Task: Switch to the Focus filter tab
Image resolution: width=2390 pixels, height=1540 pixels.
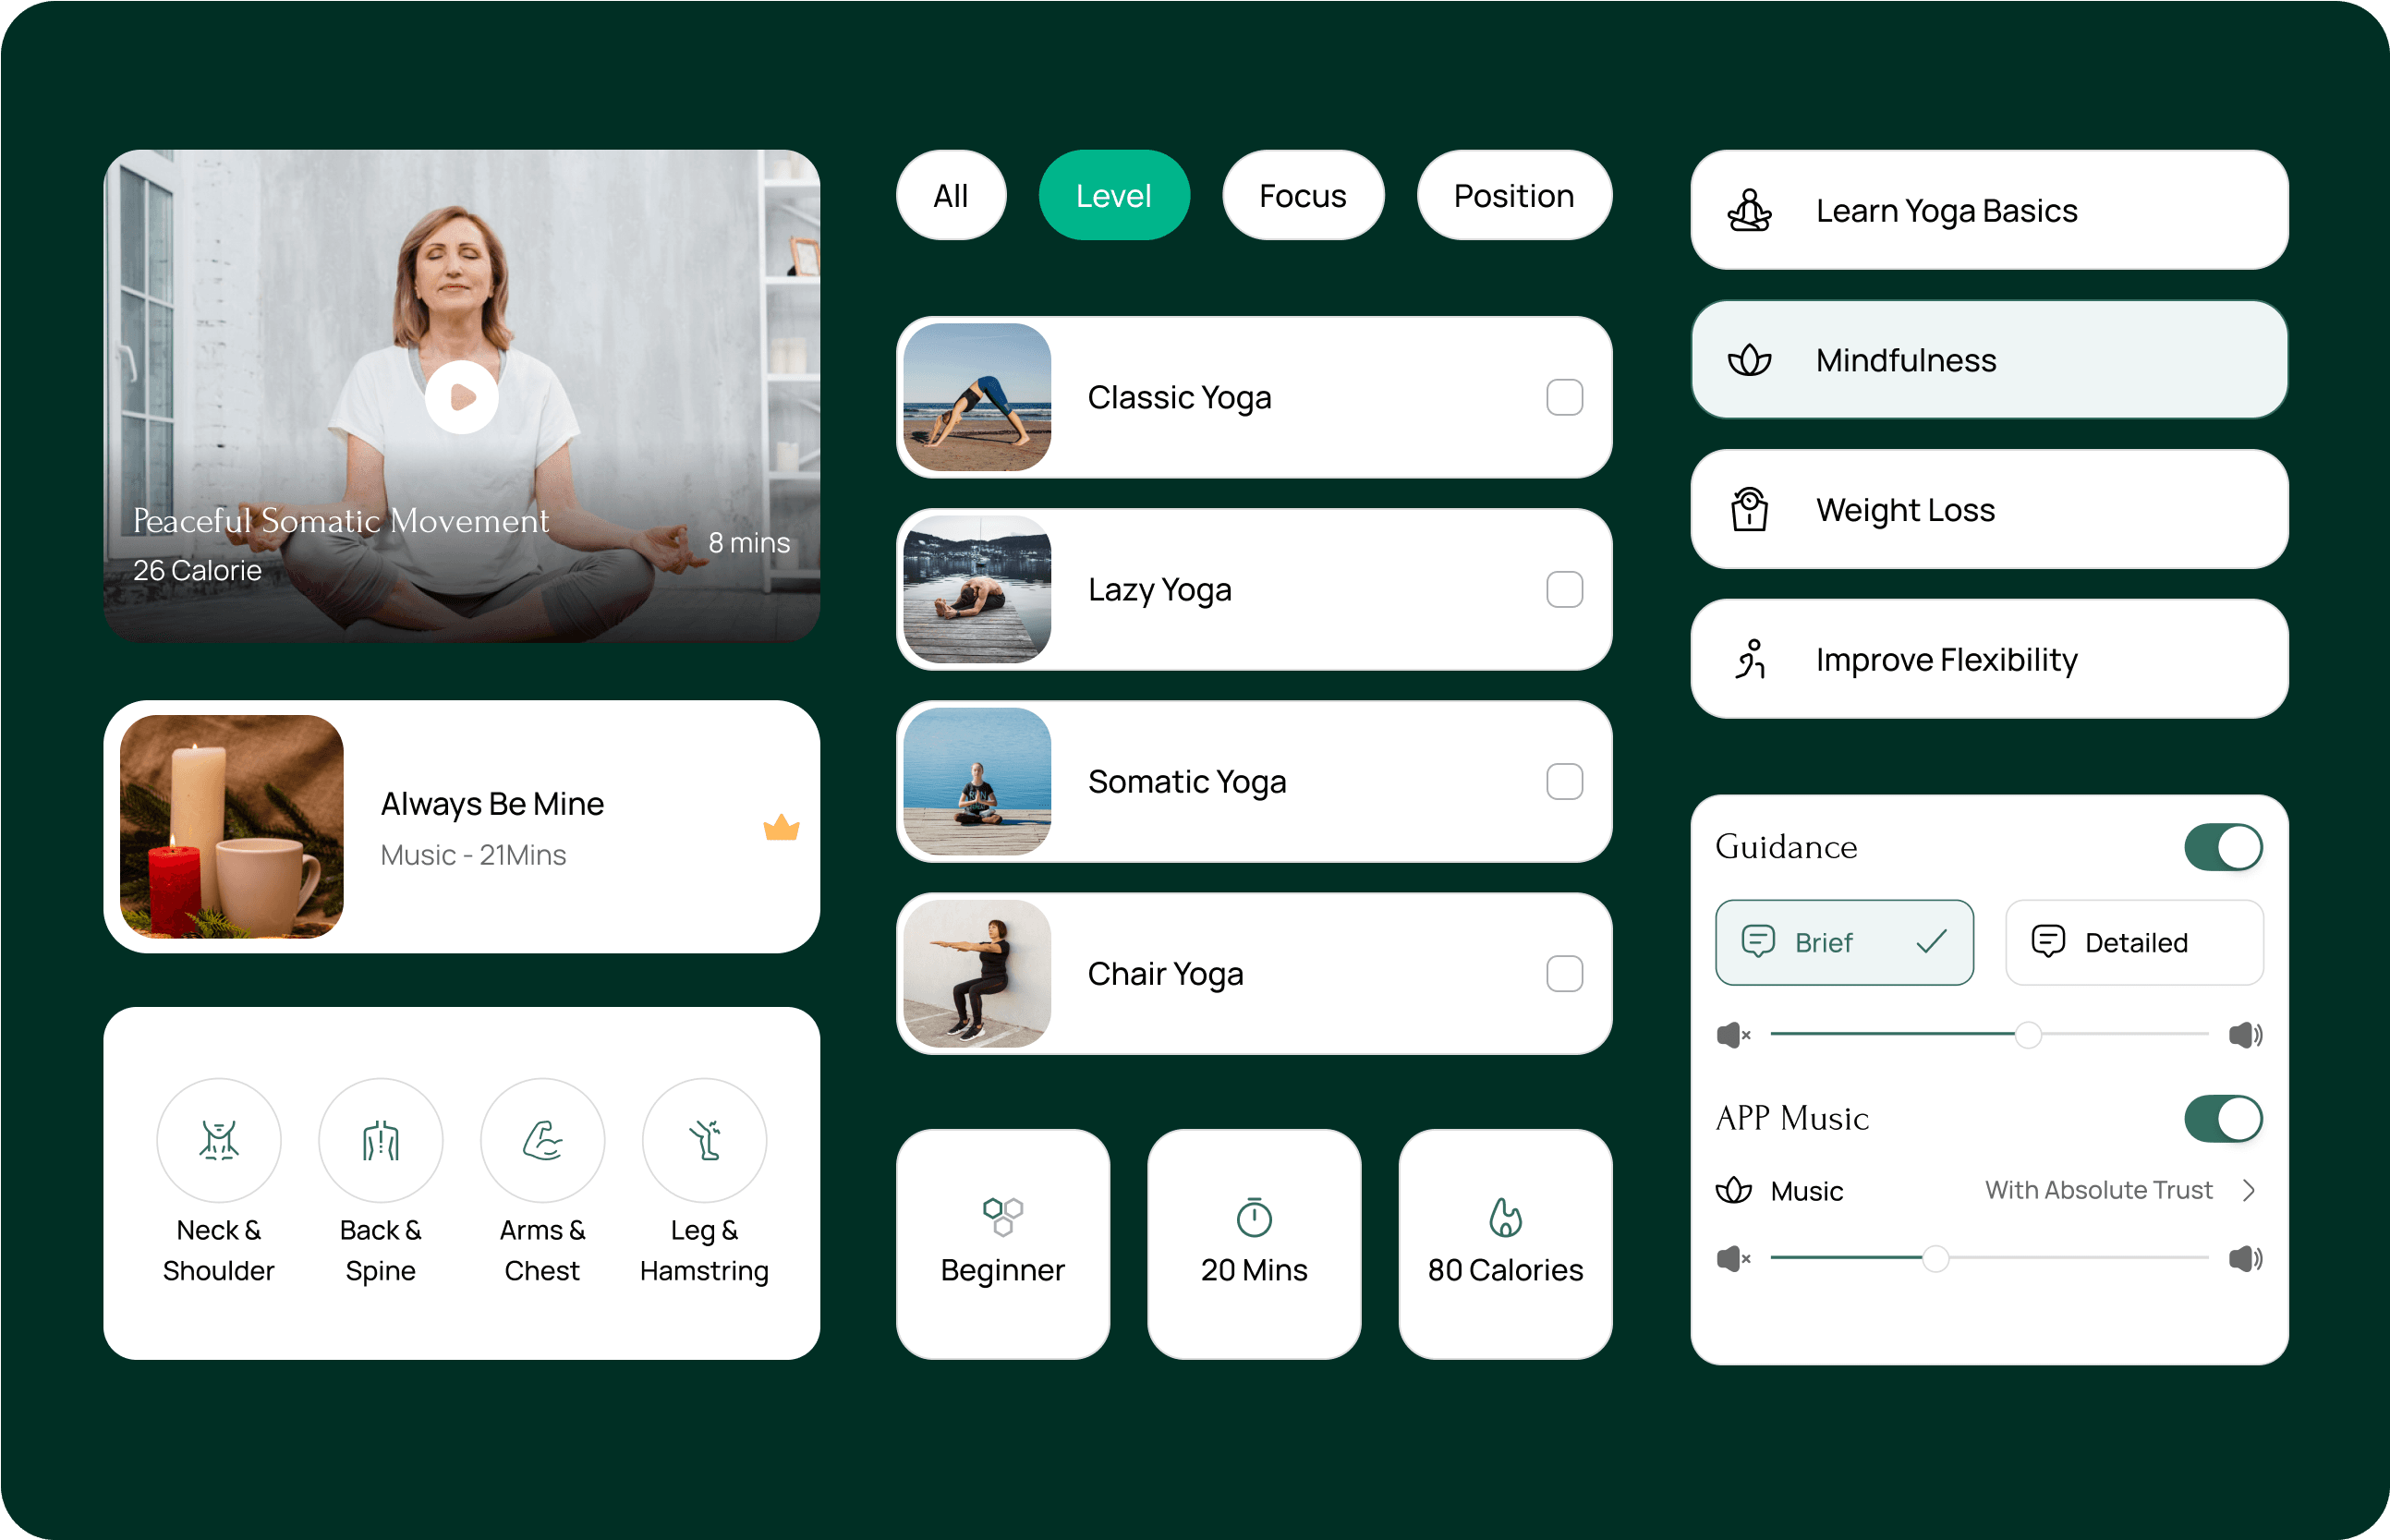Action: [1302, 196]
